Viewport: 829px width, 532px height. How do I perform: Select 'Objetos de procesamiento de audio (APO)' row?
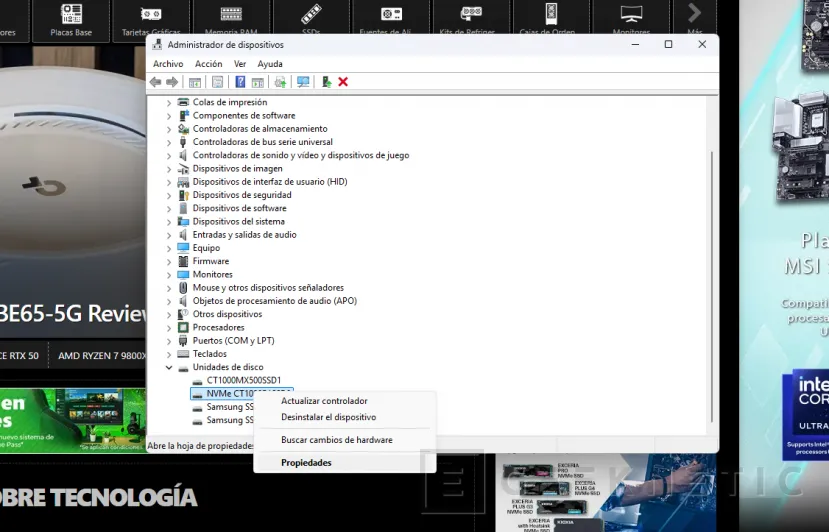(274, 301)
